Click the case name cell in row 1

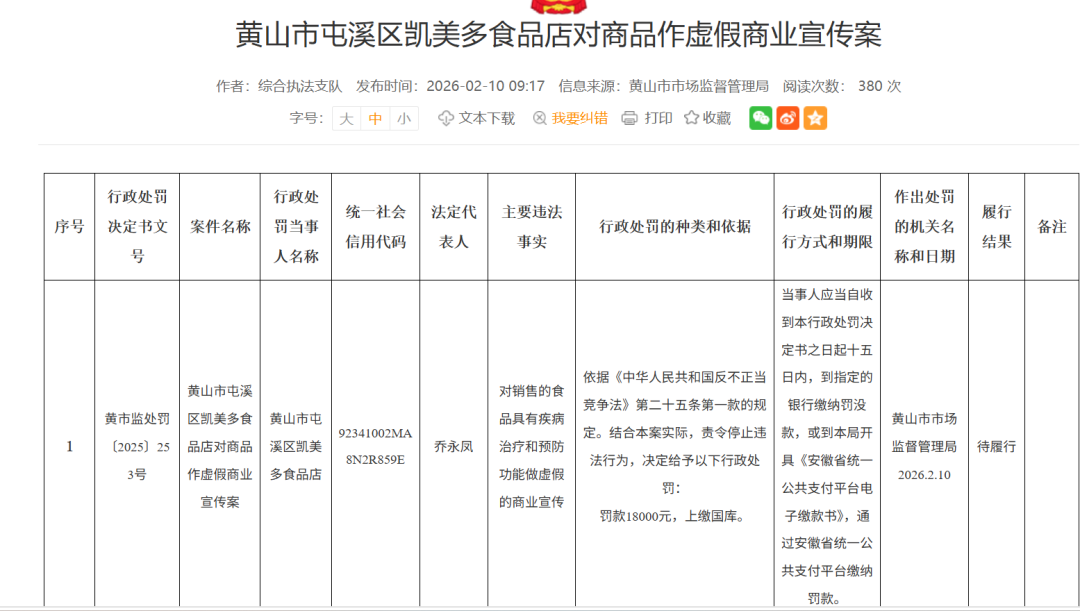220,446
